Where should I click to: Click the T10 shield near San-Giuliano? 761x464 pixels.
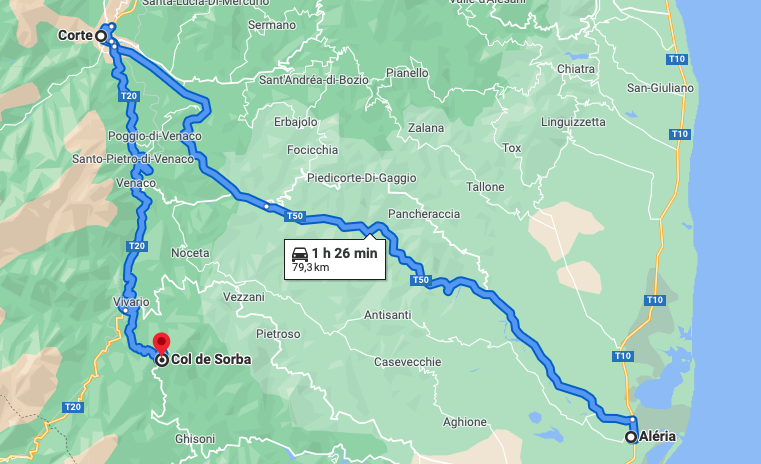[x=677, y=59]
